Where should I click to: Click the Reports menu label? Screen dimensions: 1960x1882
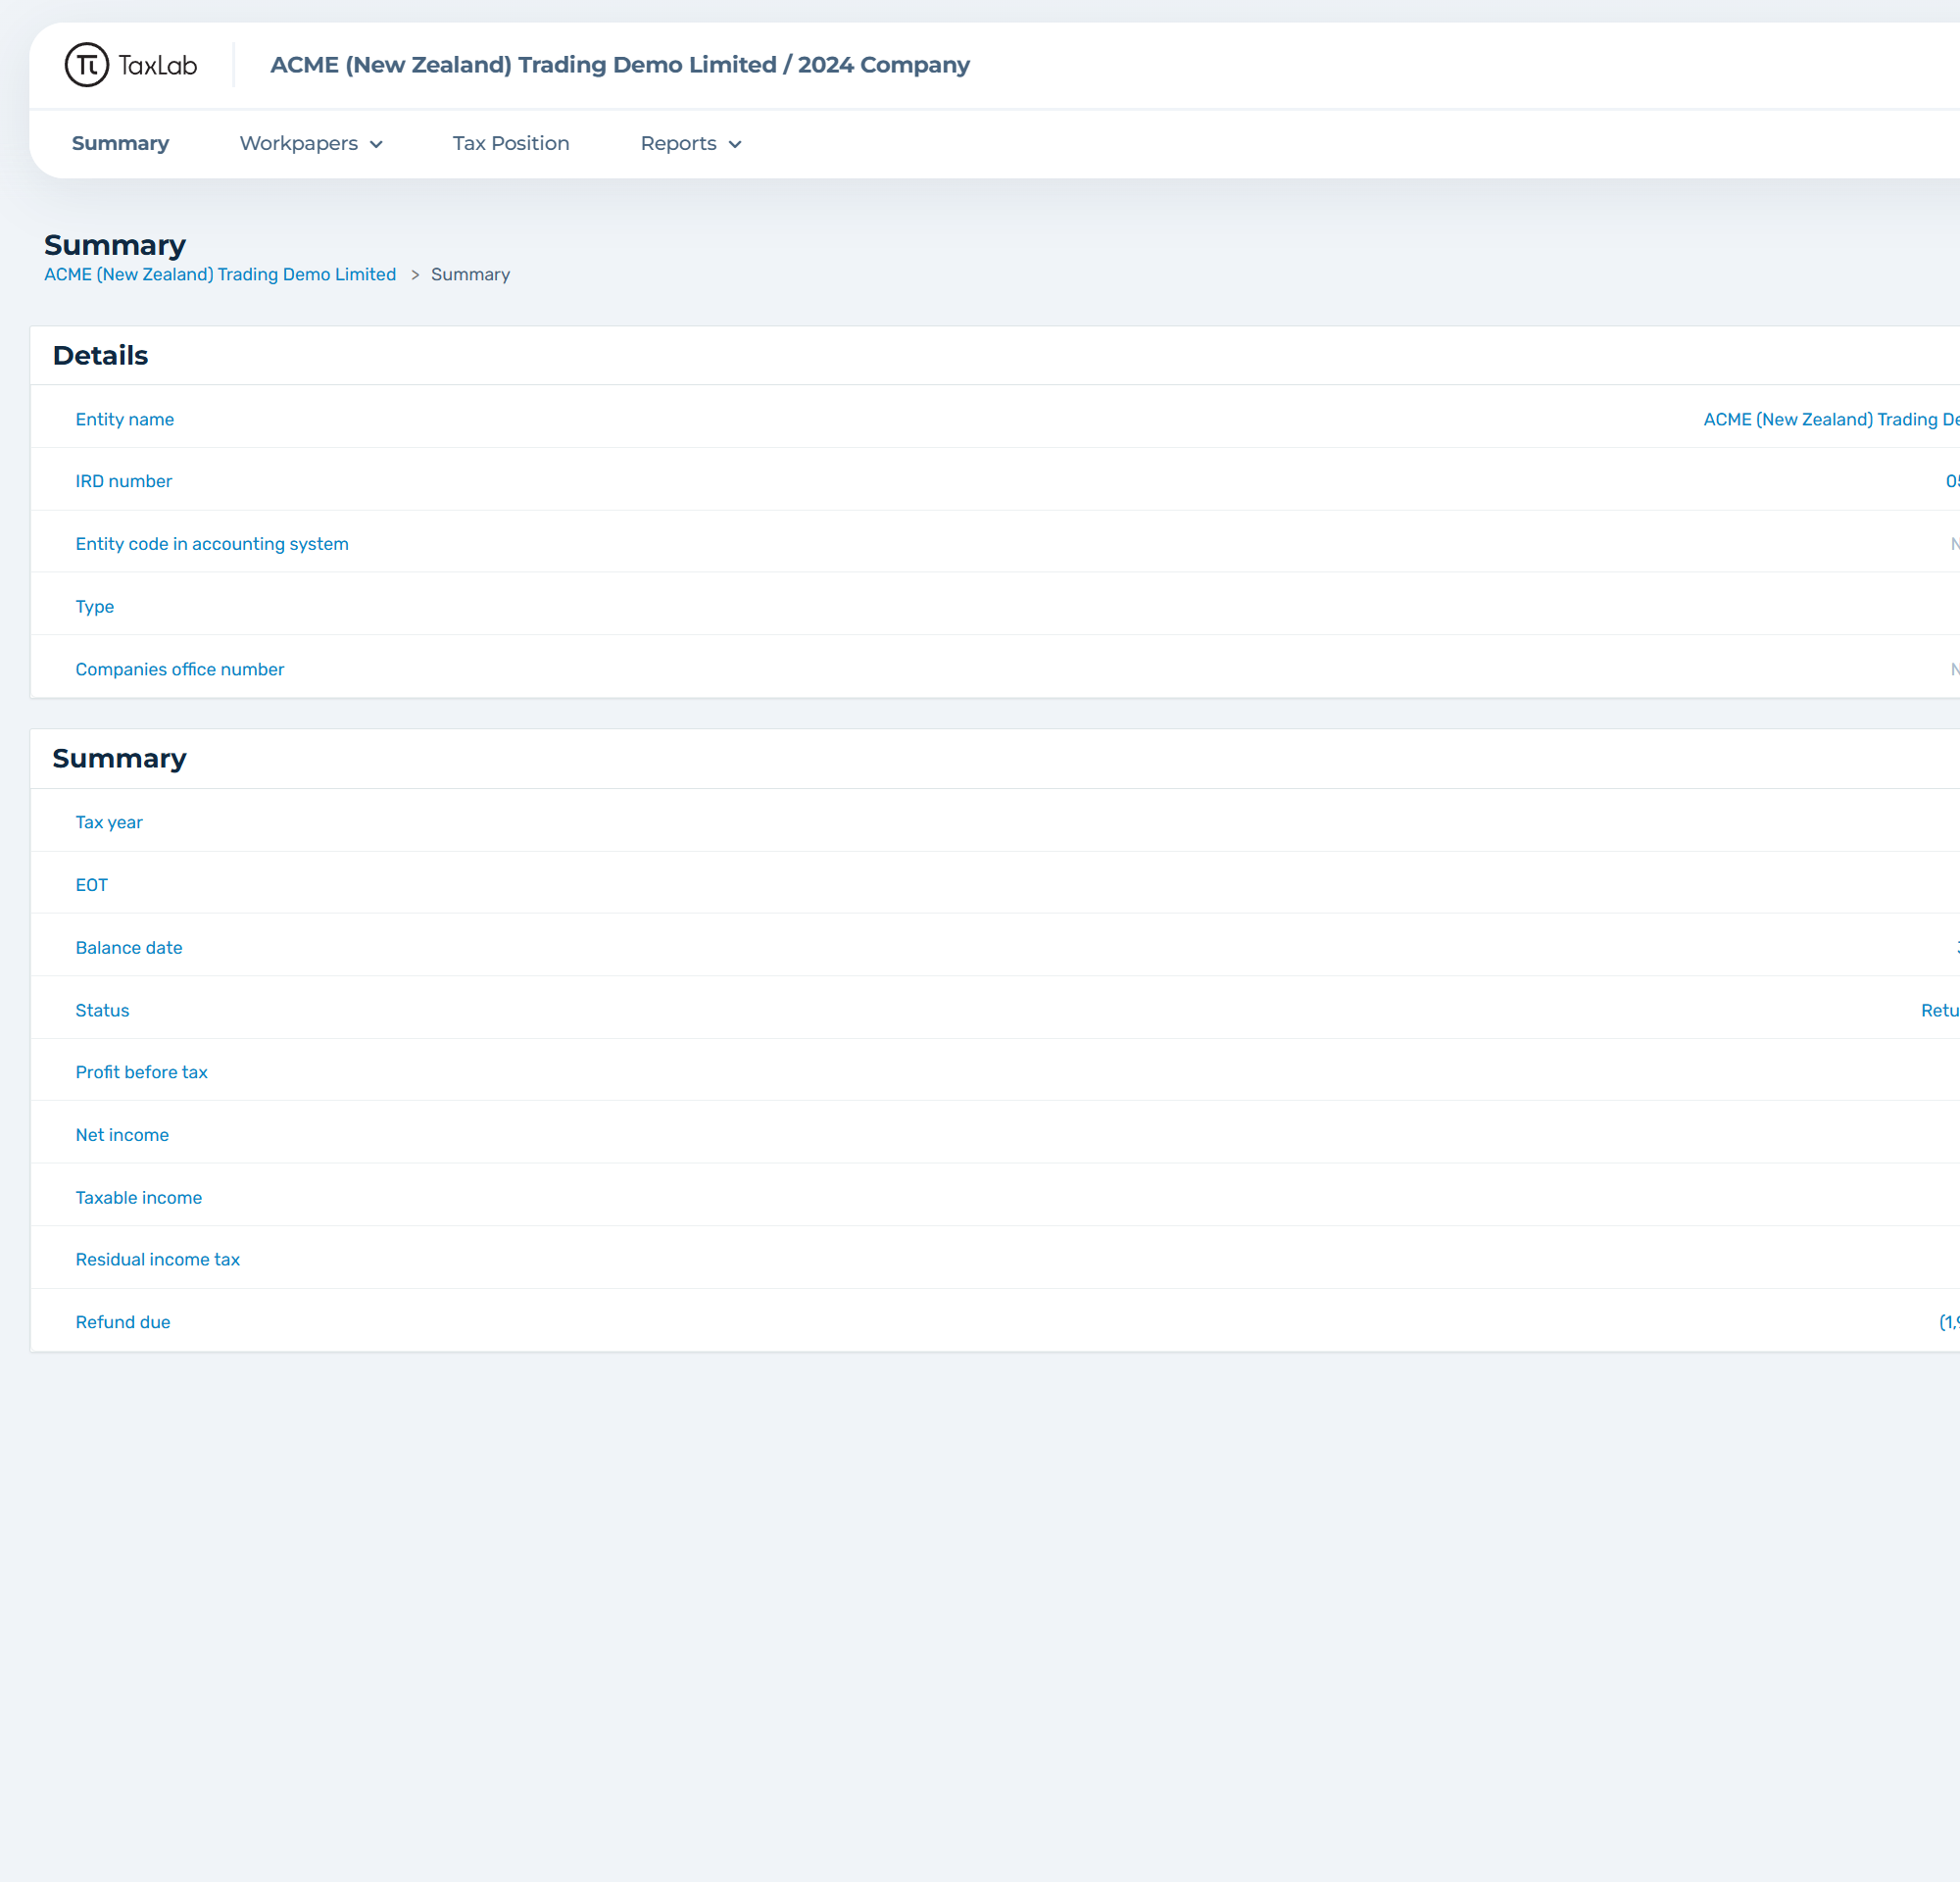(678, 143)
